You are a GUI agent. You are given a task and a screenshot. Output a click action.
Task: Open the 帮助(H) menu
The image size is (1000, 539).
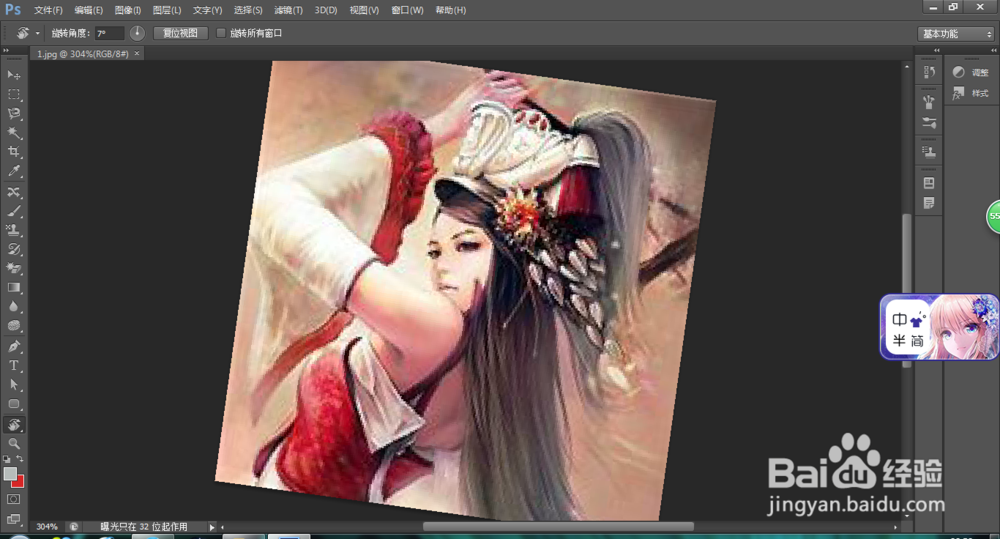pos(451,10)
